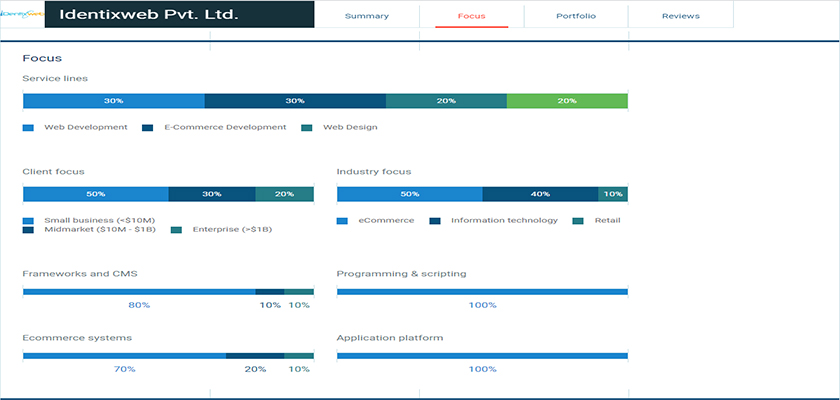Click the dark blue 30% Service lines segment
The height and width of the screenshot is (400, 840).
295,101
